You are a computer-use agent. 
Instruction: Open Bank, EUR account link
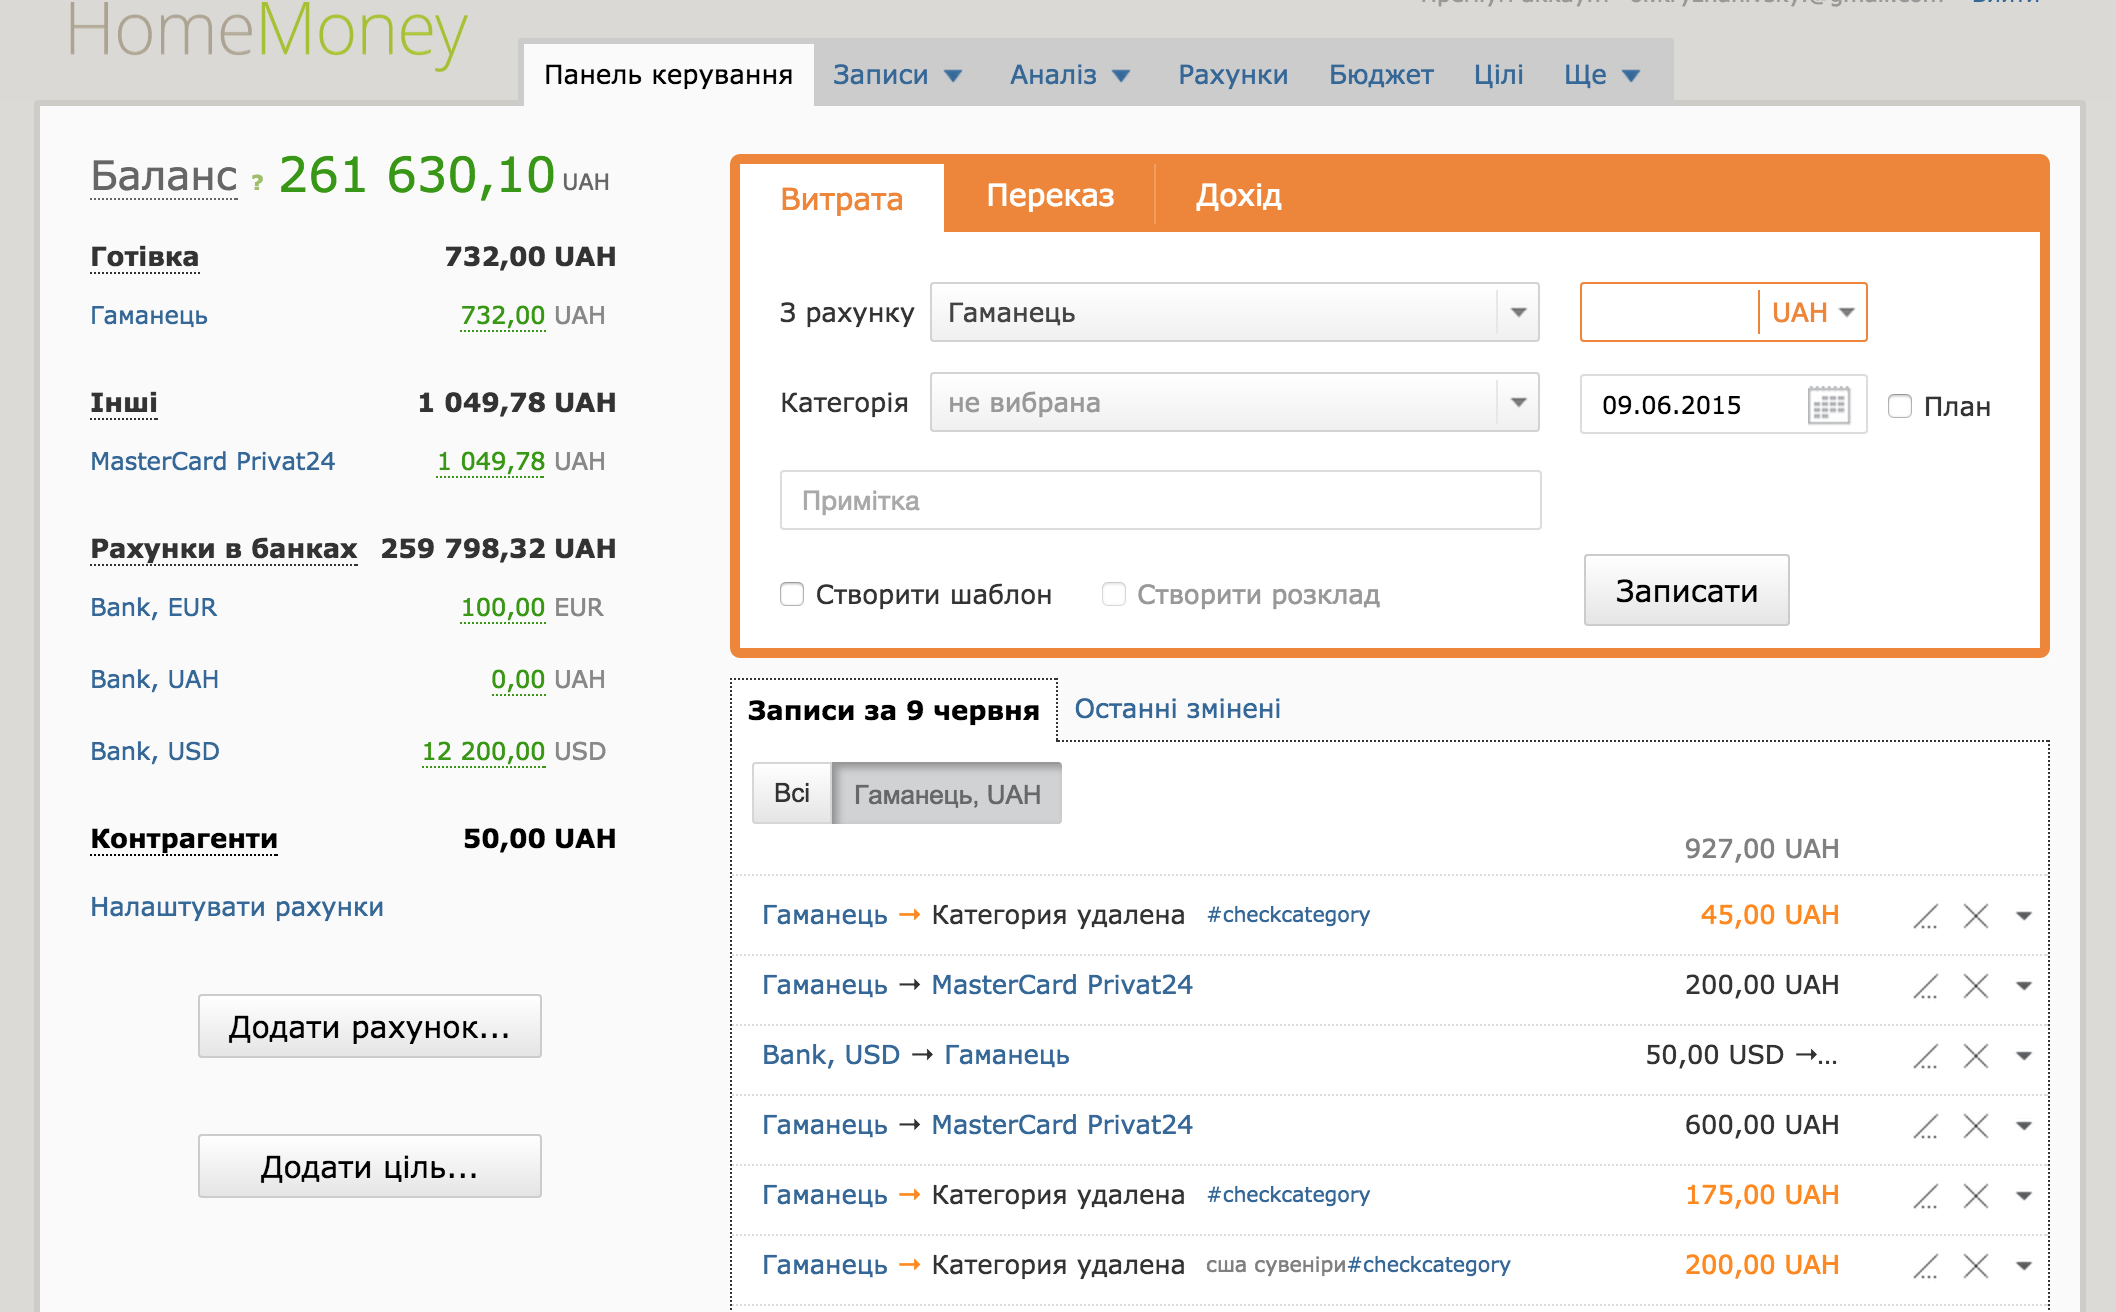point(153,607)
